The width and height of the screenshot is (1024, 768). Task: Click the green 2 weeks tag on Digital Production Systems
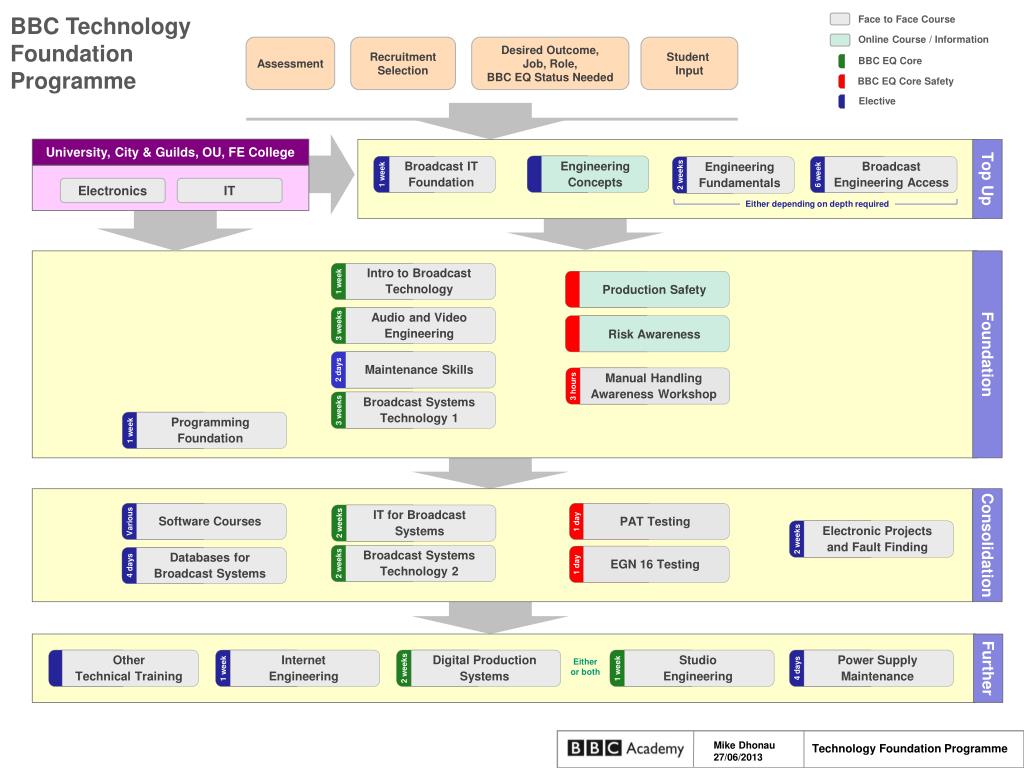[404, 668]
